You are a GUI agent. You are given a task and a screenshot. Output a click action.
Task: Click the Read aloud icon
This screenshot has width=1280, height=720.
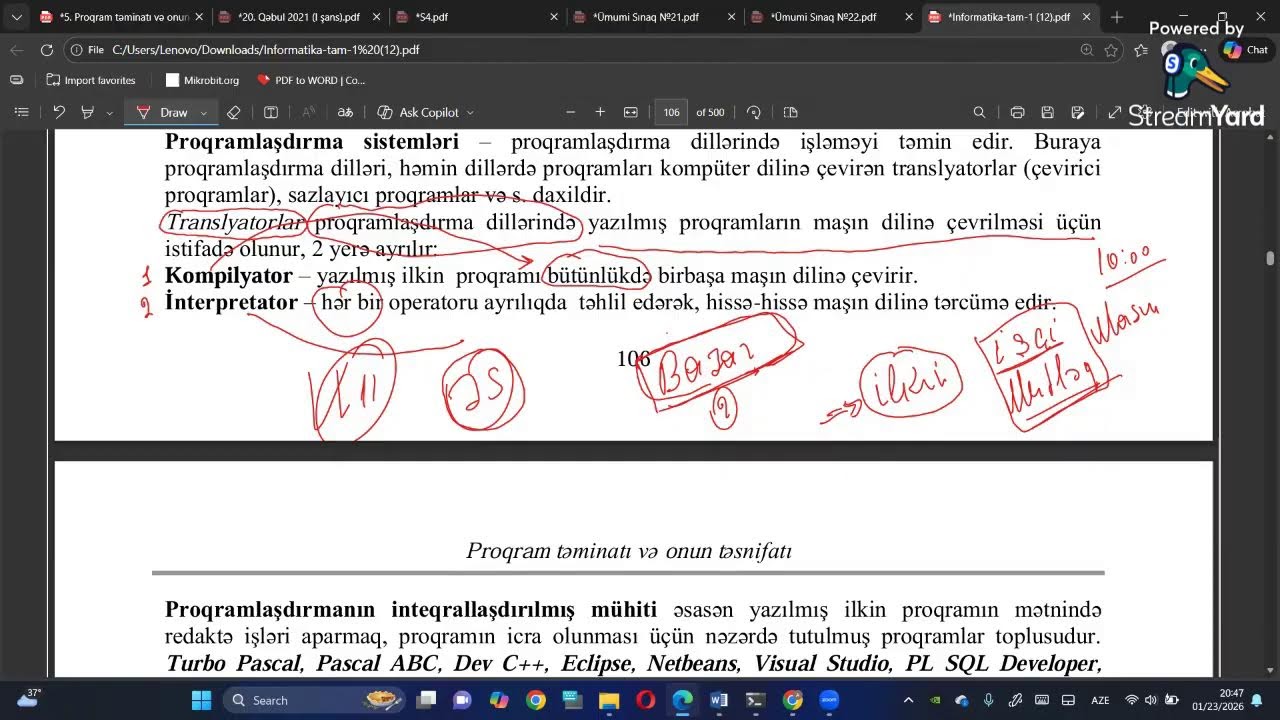(308, 112)
